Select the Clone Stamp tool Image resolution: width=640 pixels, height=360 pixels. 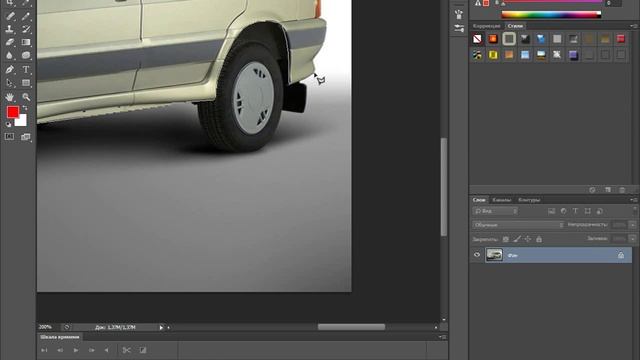10,29
